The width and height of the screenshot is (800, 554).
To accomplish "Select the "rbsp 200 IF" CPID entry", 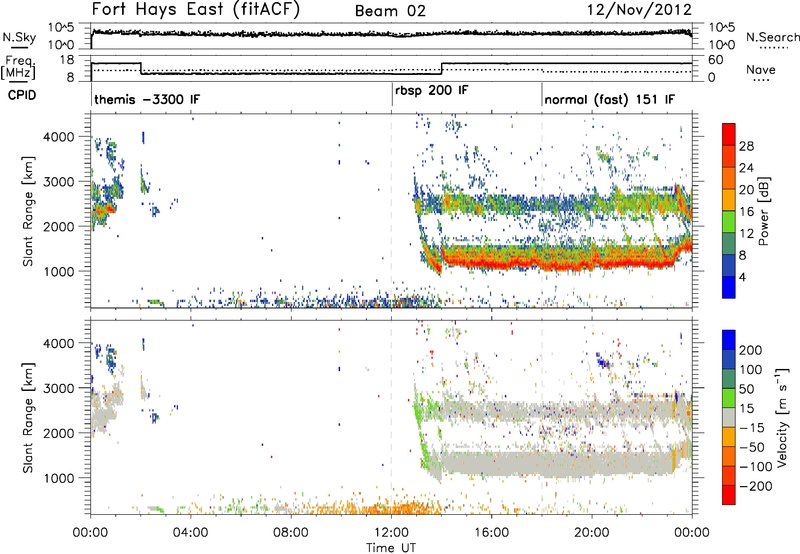I will coord(432,90).
